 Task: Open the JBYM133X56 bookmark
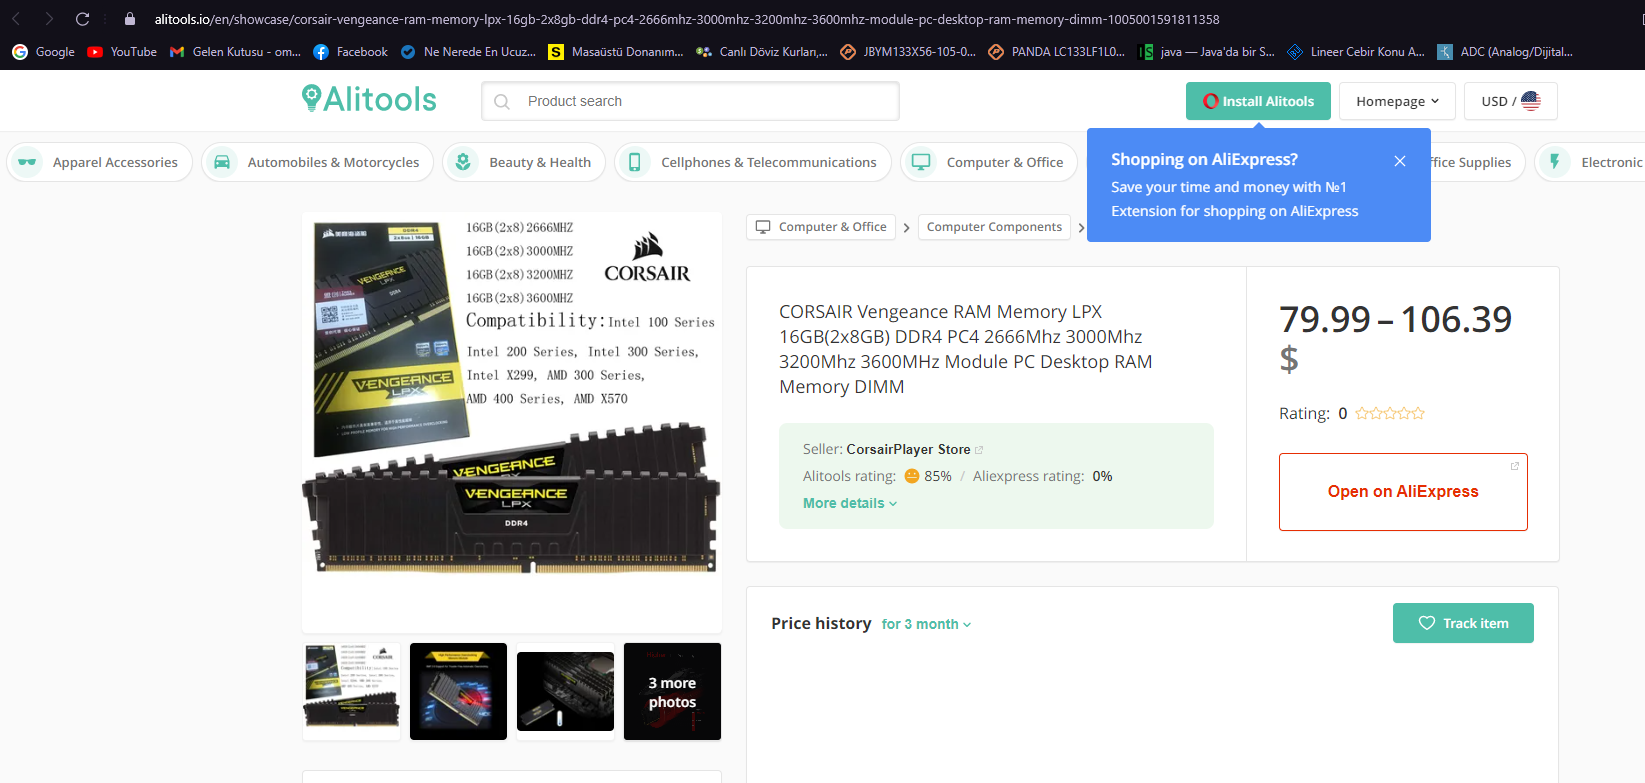[x=908, y=52]
